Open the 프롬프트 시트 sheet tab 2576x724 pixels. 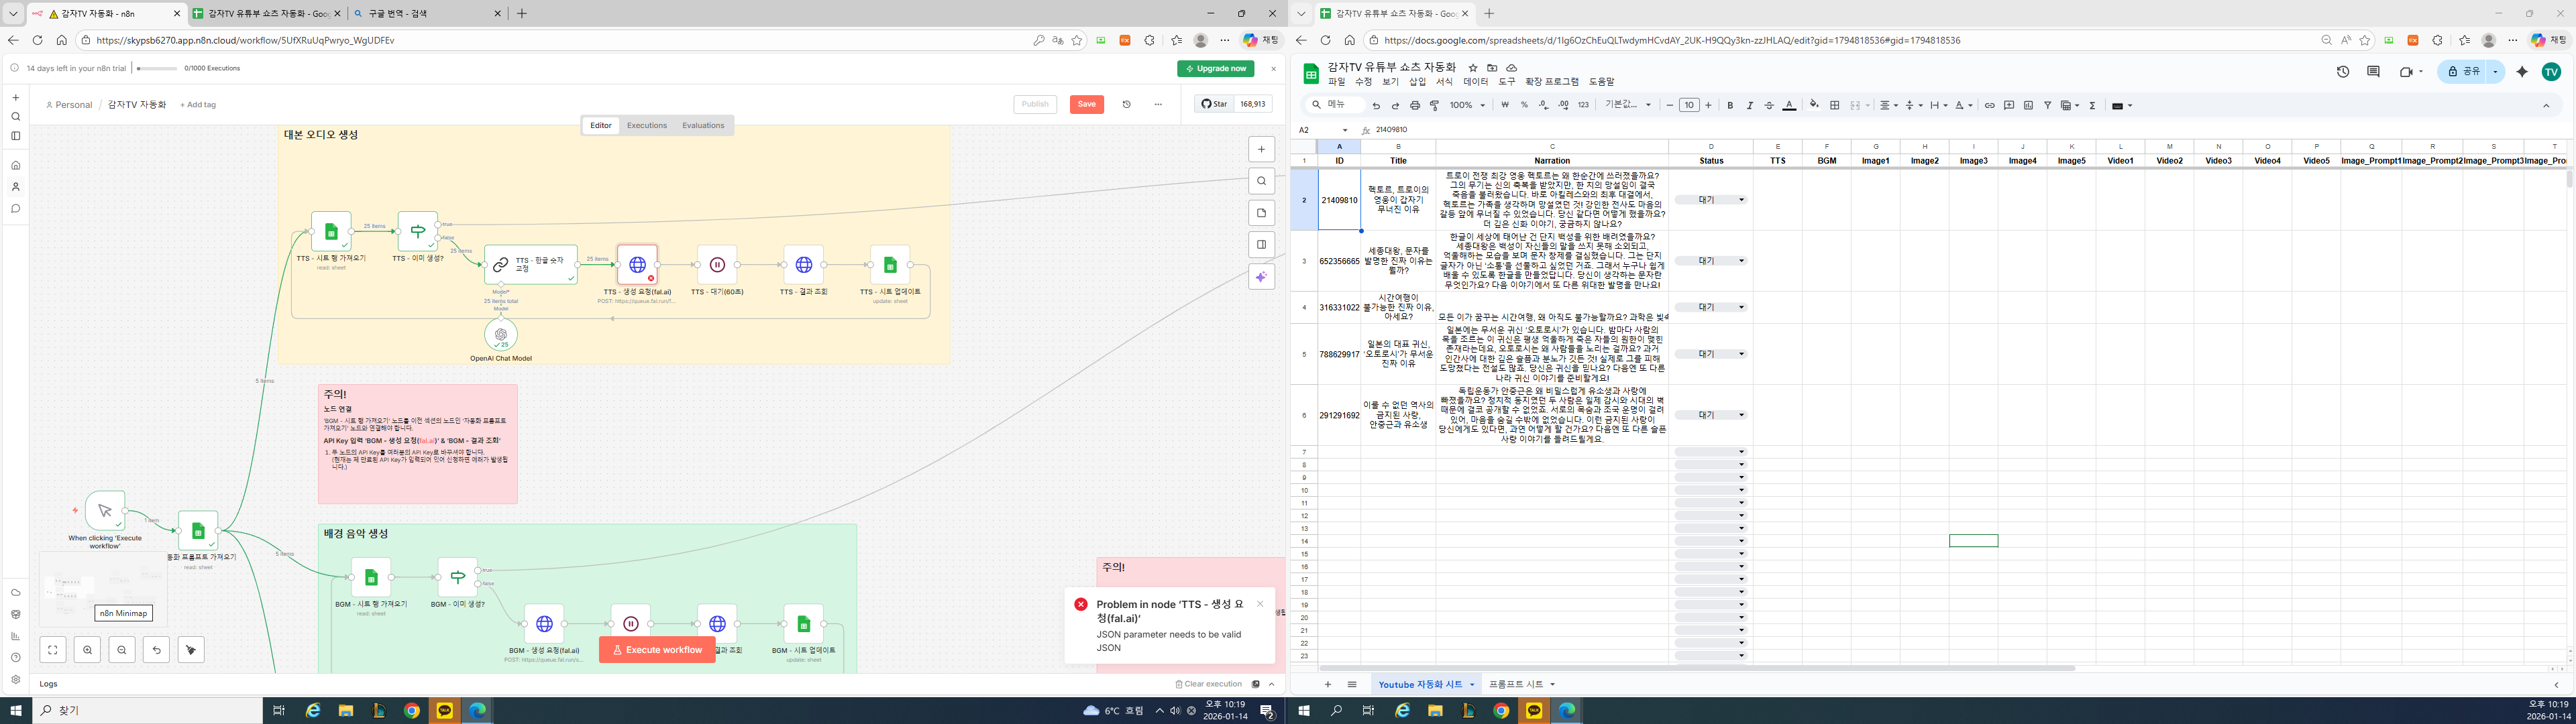(1516, 684)
